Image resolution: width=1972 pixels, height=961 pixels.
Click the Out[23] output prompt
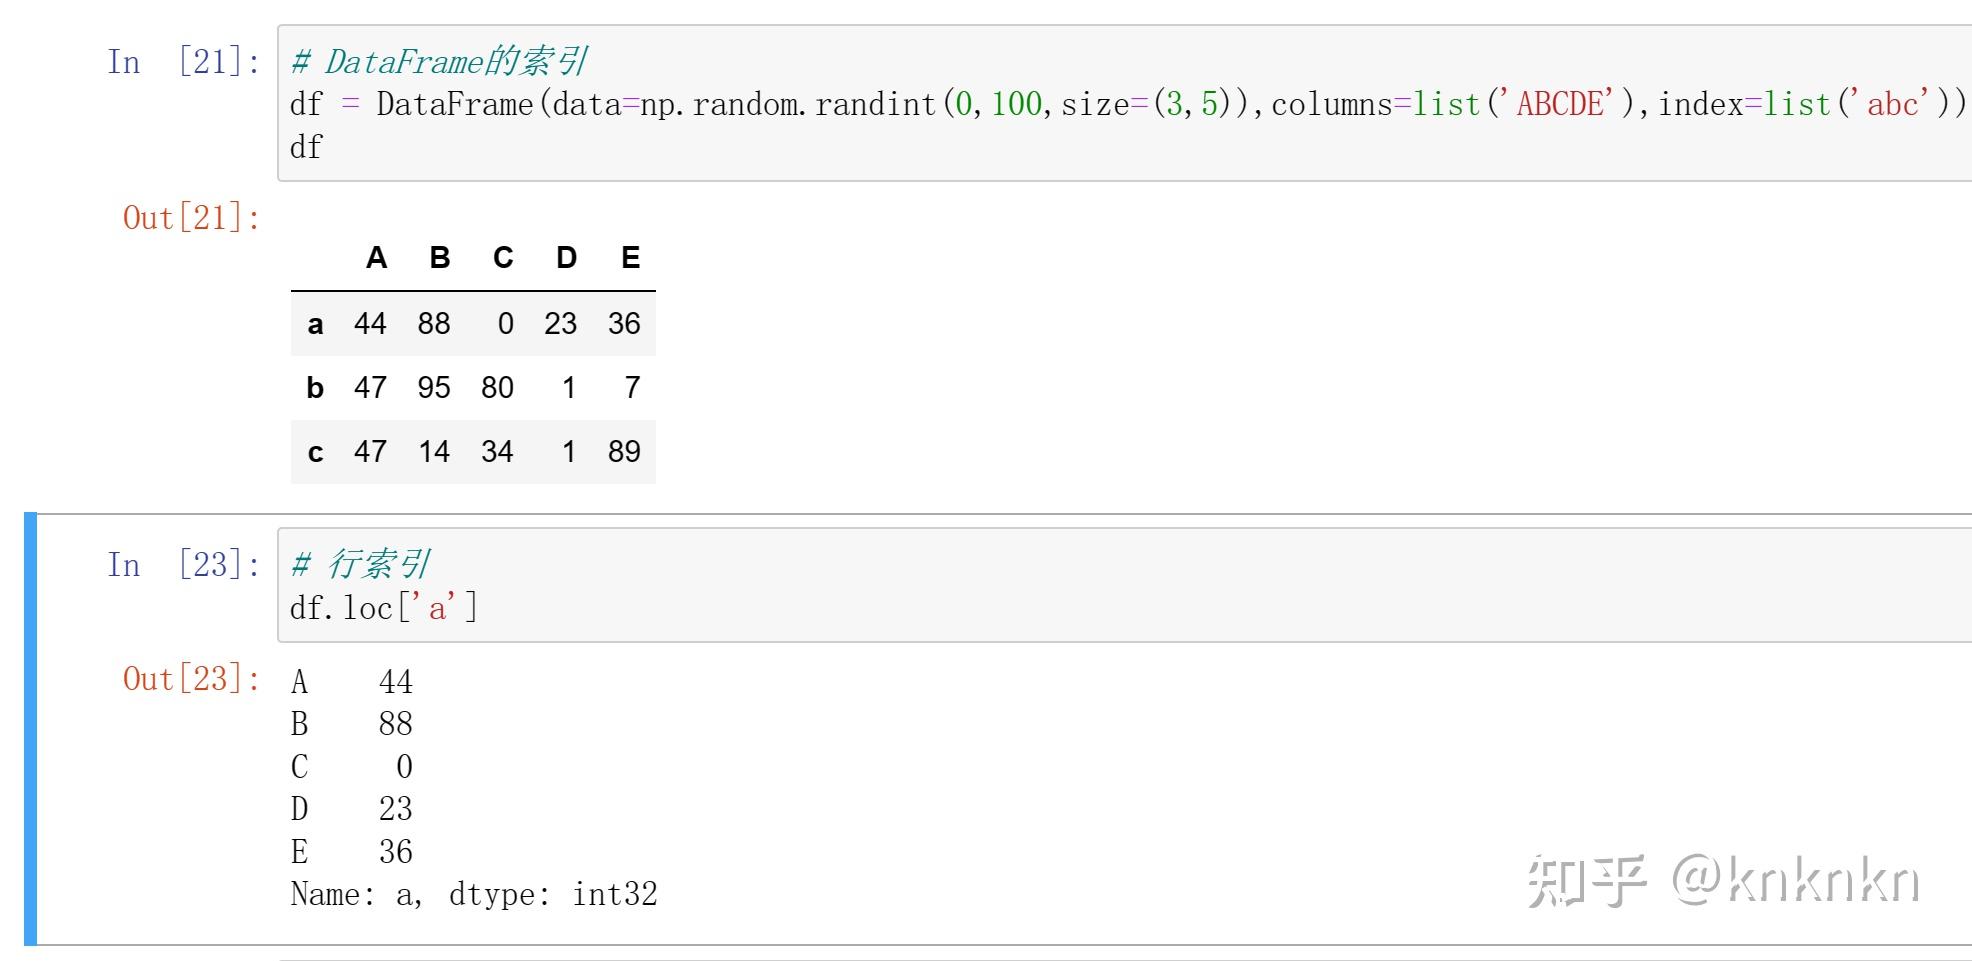191,679
